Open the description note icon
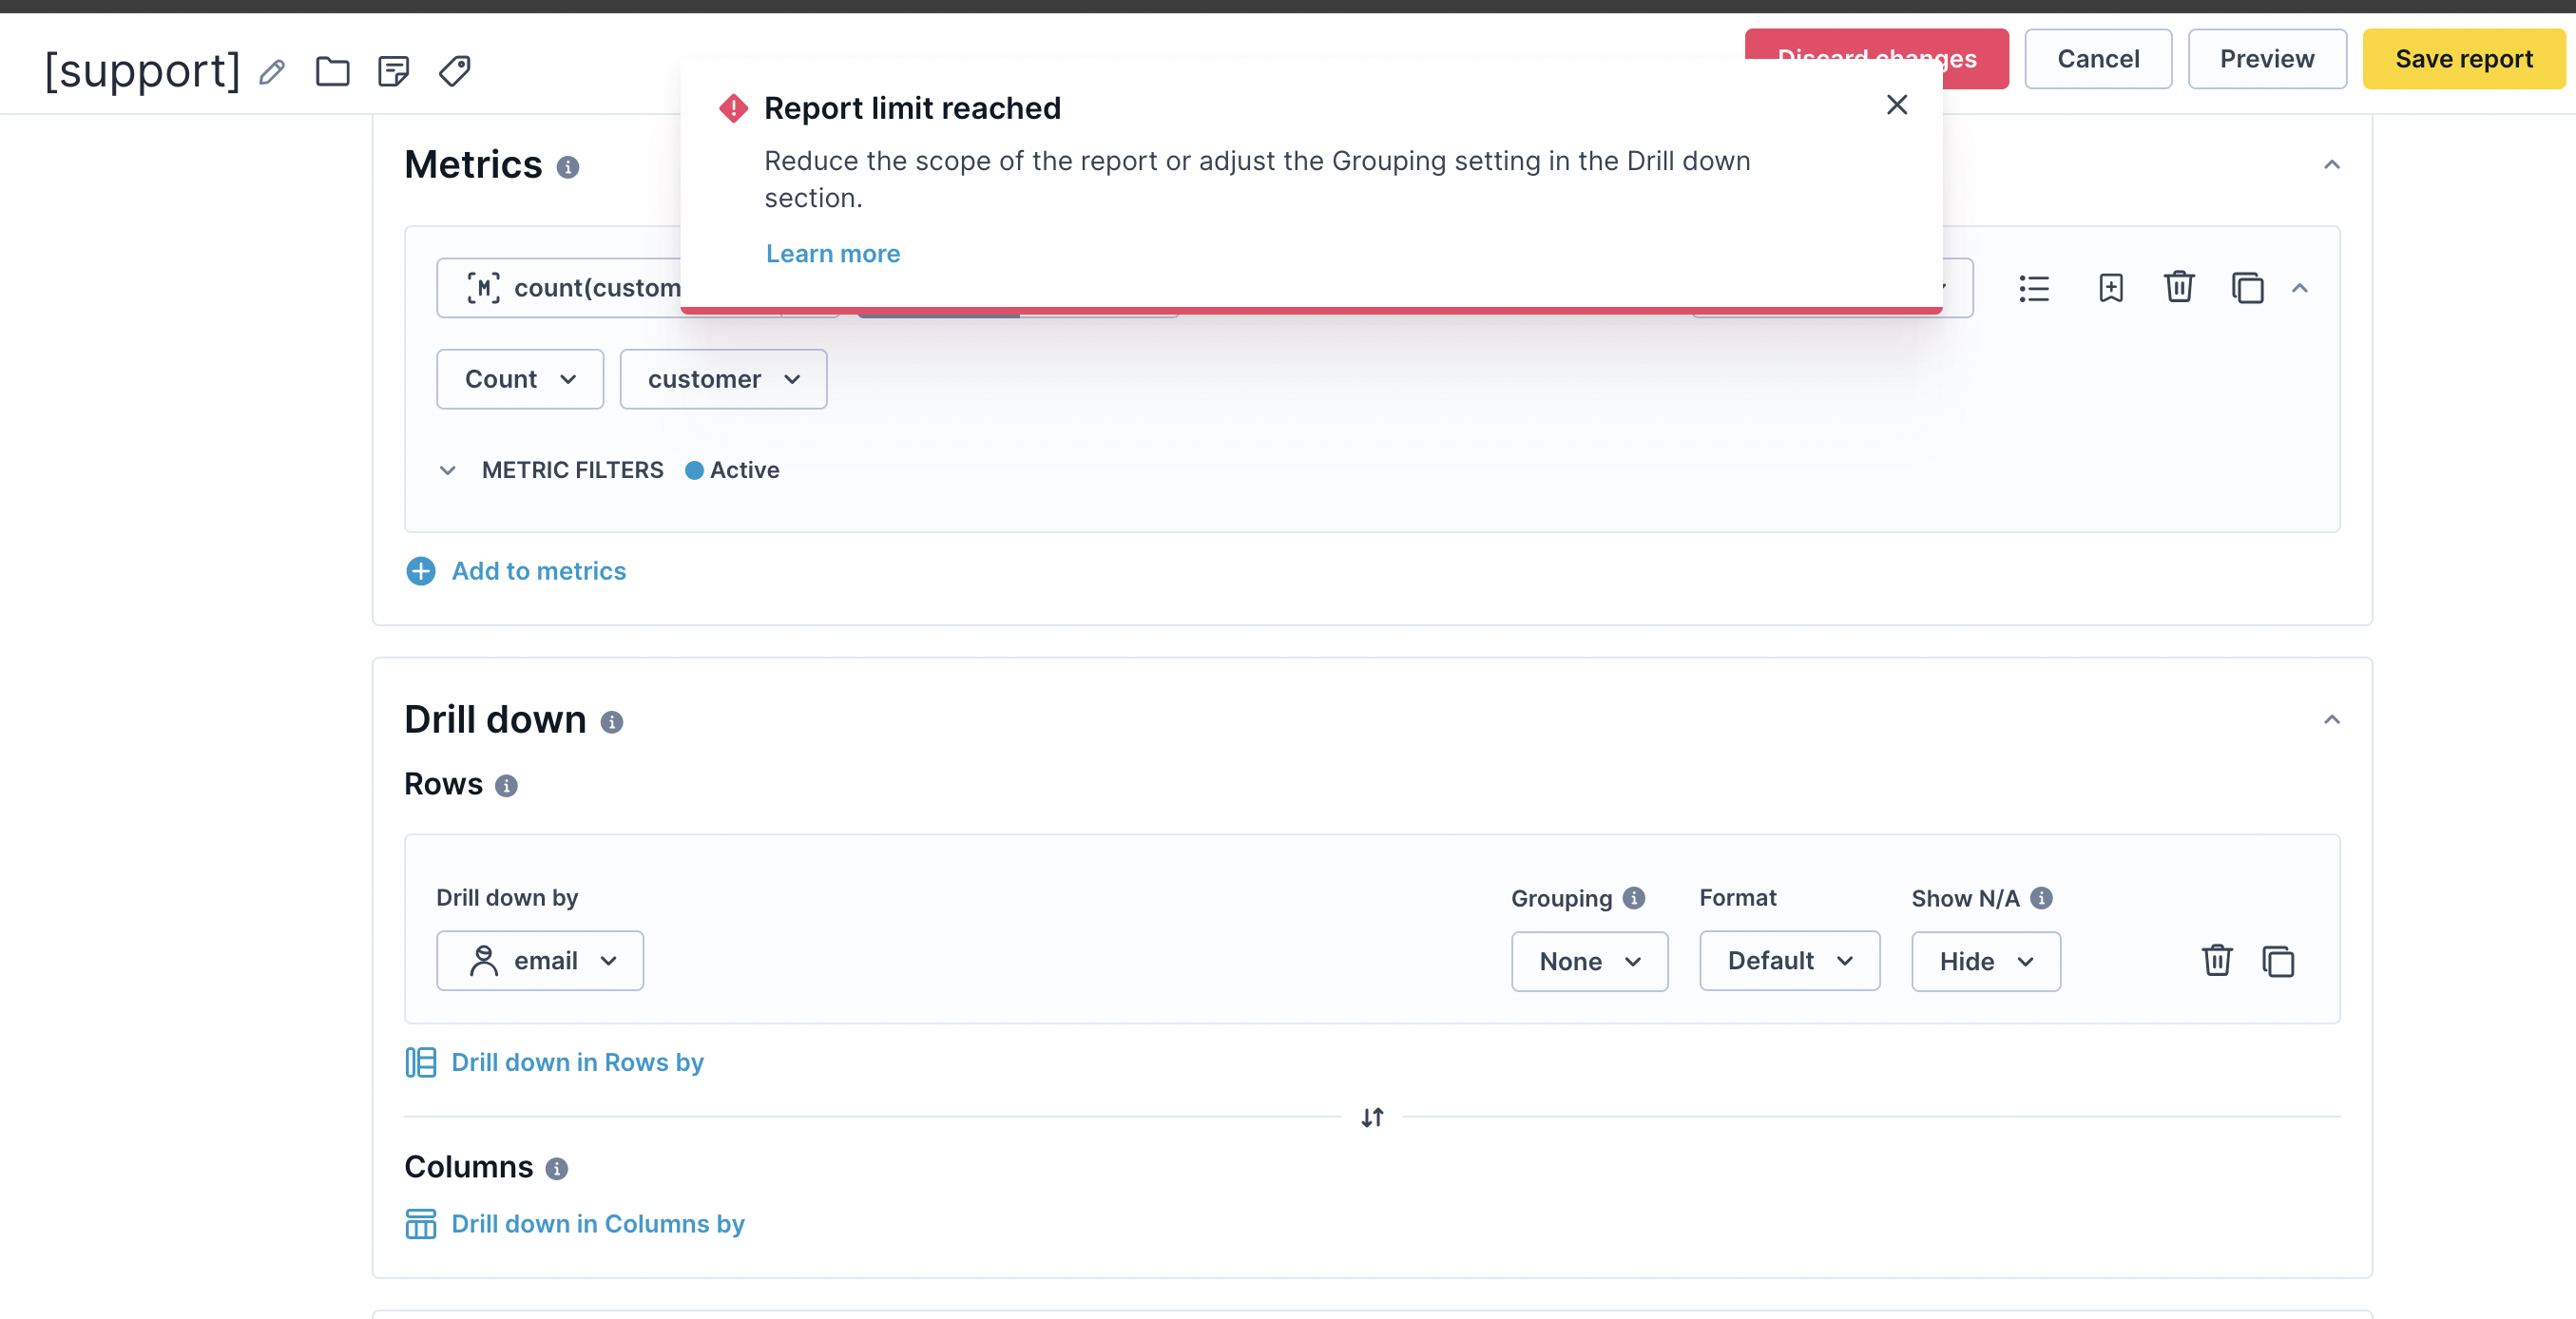 [x=394, y=71]
